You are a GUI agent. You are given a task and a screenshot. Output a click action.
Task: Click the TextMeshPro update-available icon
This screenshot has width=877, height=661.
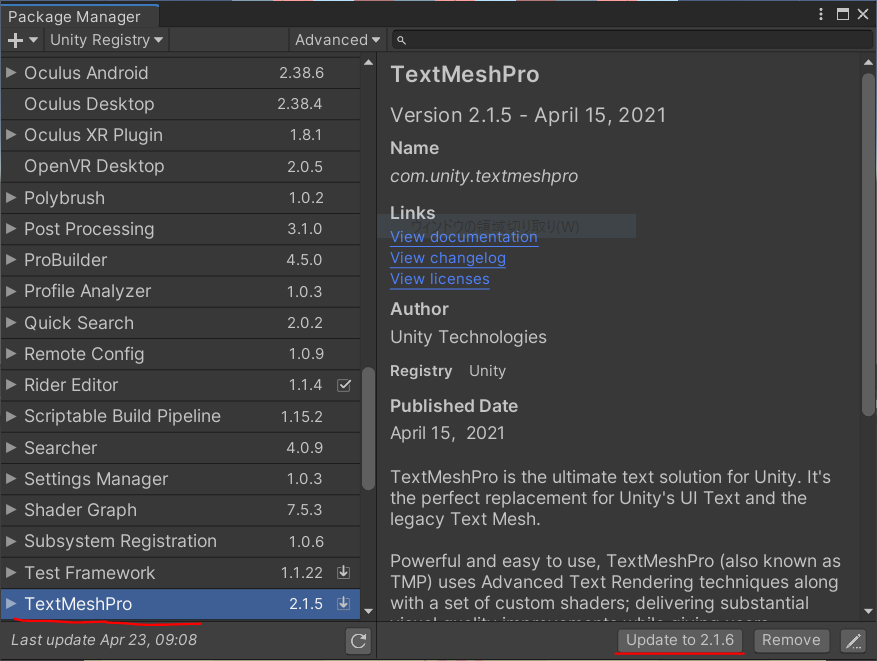tap(343, 603)
